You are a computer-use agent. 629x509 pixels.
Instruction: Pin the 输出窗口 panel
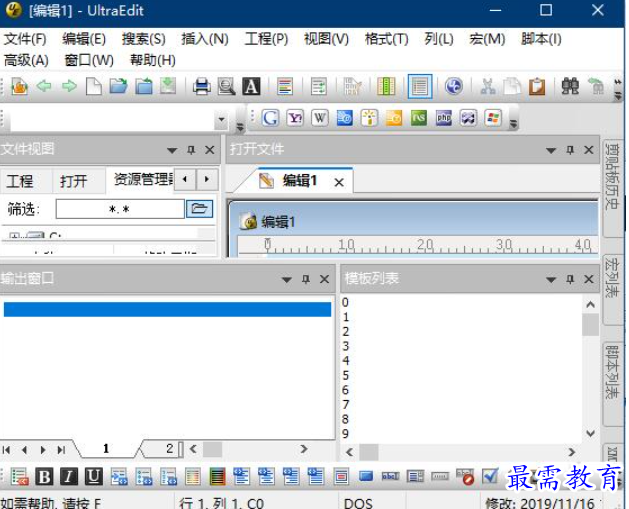tap(306, 279)
